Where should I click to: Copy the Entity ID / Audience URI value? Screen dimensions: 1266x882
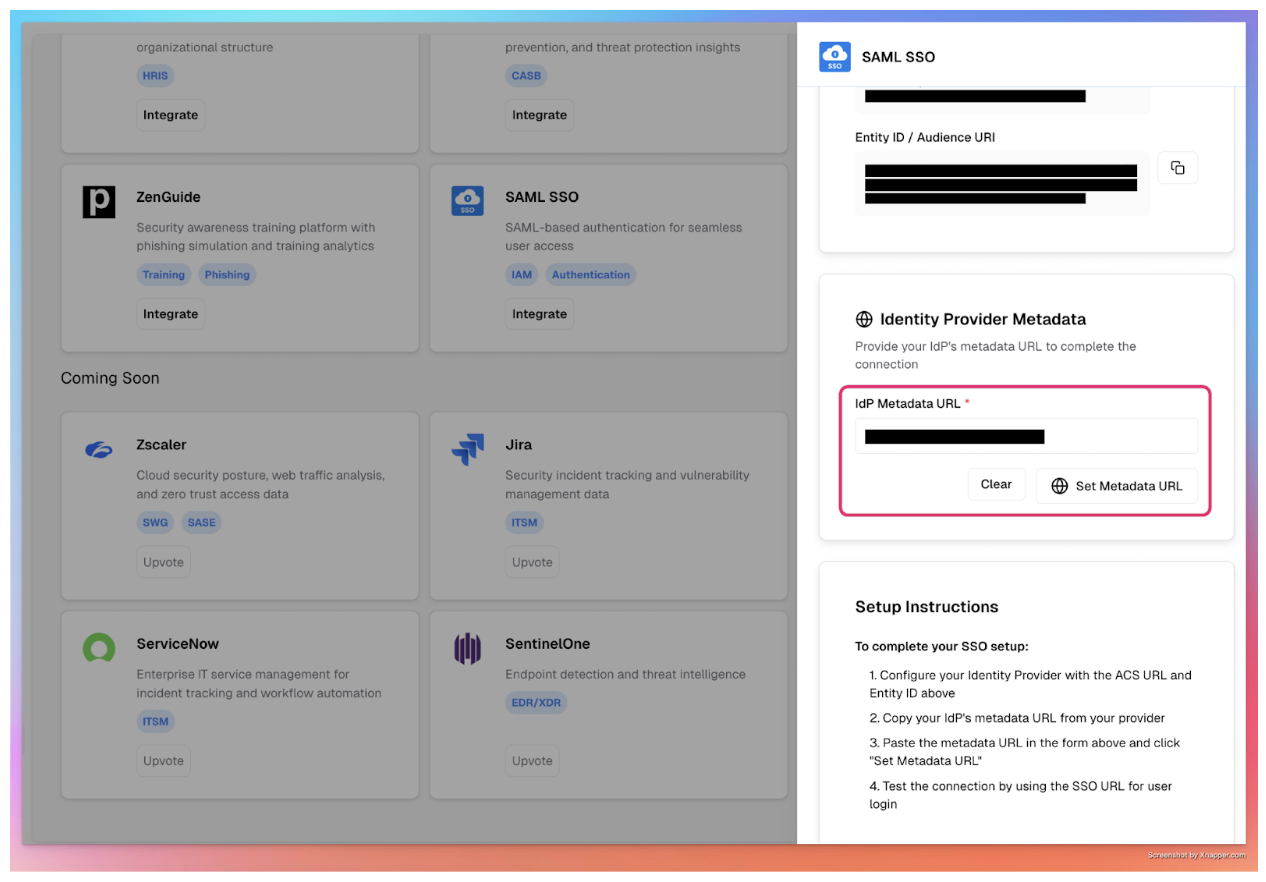click(1177, 168)
